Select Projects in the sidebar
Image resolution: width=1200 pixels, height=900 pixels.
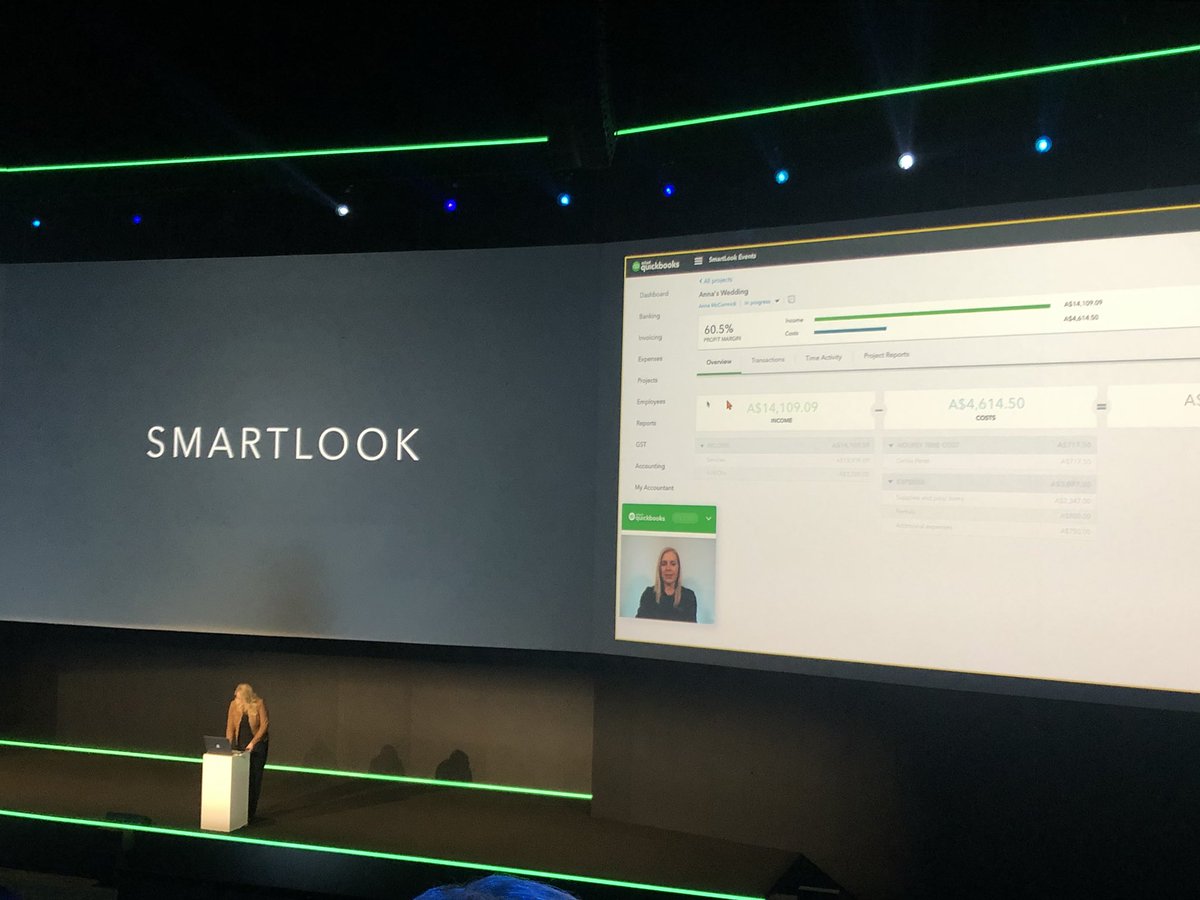(x=648, y=380)
